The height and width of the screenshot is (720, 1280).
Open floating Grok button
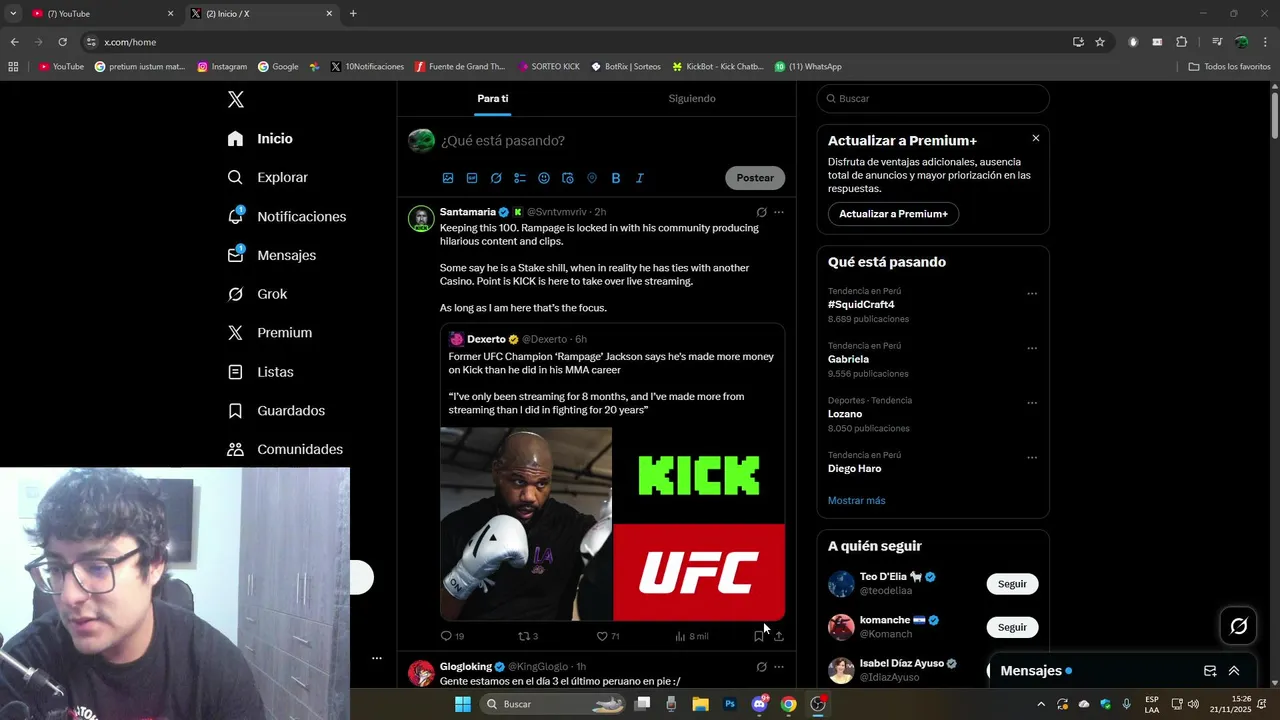(x=1238, y=626)
